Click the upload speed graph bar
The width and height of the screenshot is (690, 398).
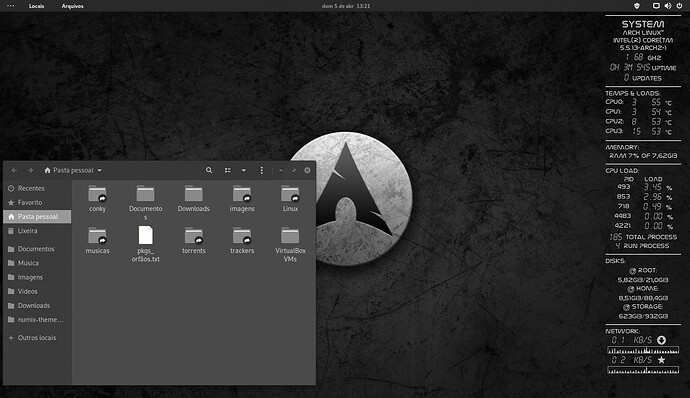click(643, 370)
